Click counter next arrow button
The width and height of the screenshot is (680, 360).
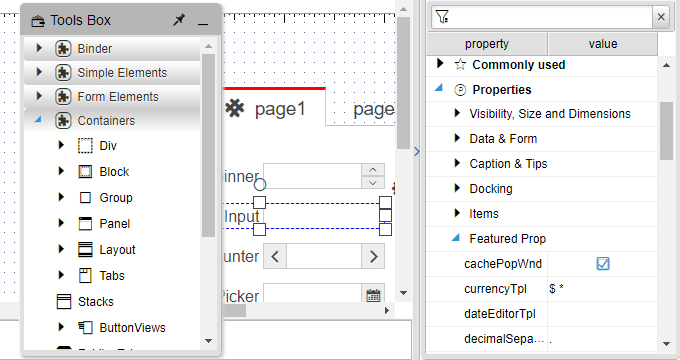tap(373, 256)
